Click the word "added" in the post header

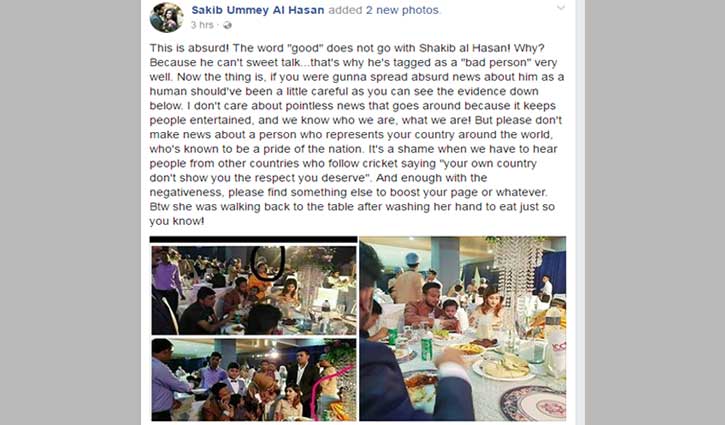[345, 10]
